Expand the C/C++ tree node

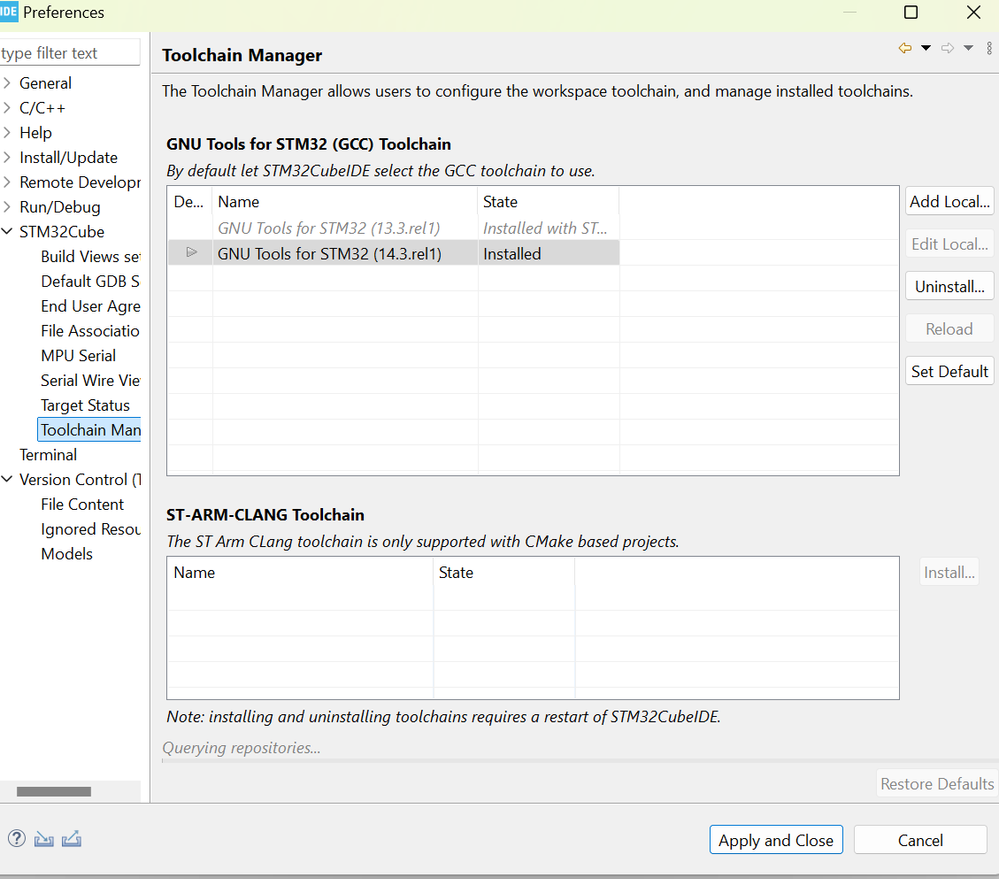click(x=8, y=108)
